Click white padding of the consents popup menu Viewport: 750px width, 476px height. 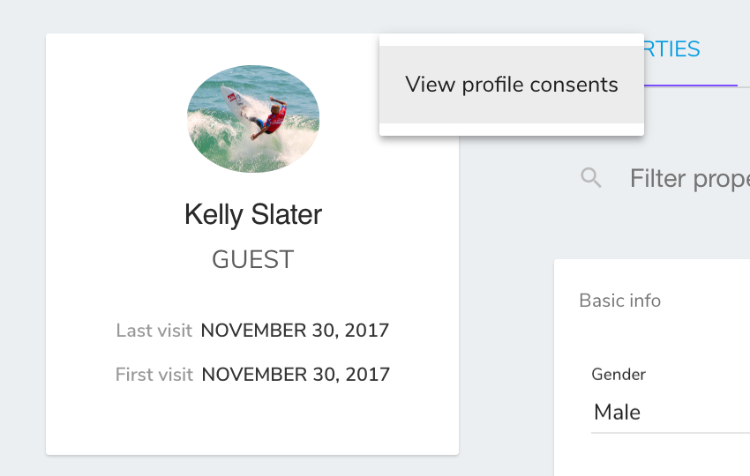click(511, 130)
